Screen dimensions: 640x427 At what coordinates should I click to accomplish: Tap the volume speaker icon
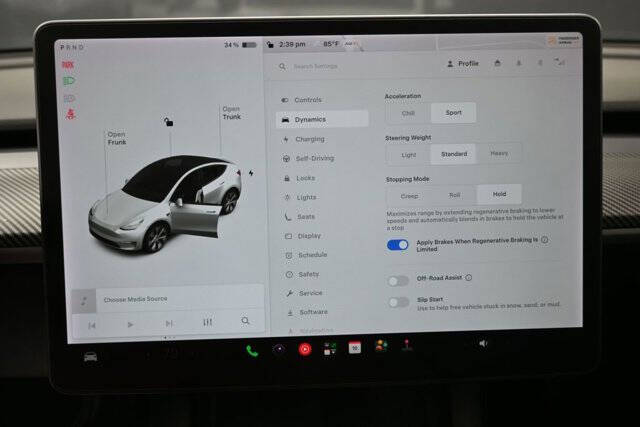coord(483,344)
